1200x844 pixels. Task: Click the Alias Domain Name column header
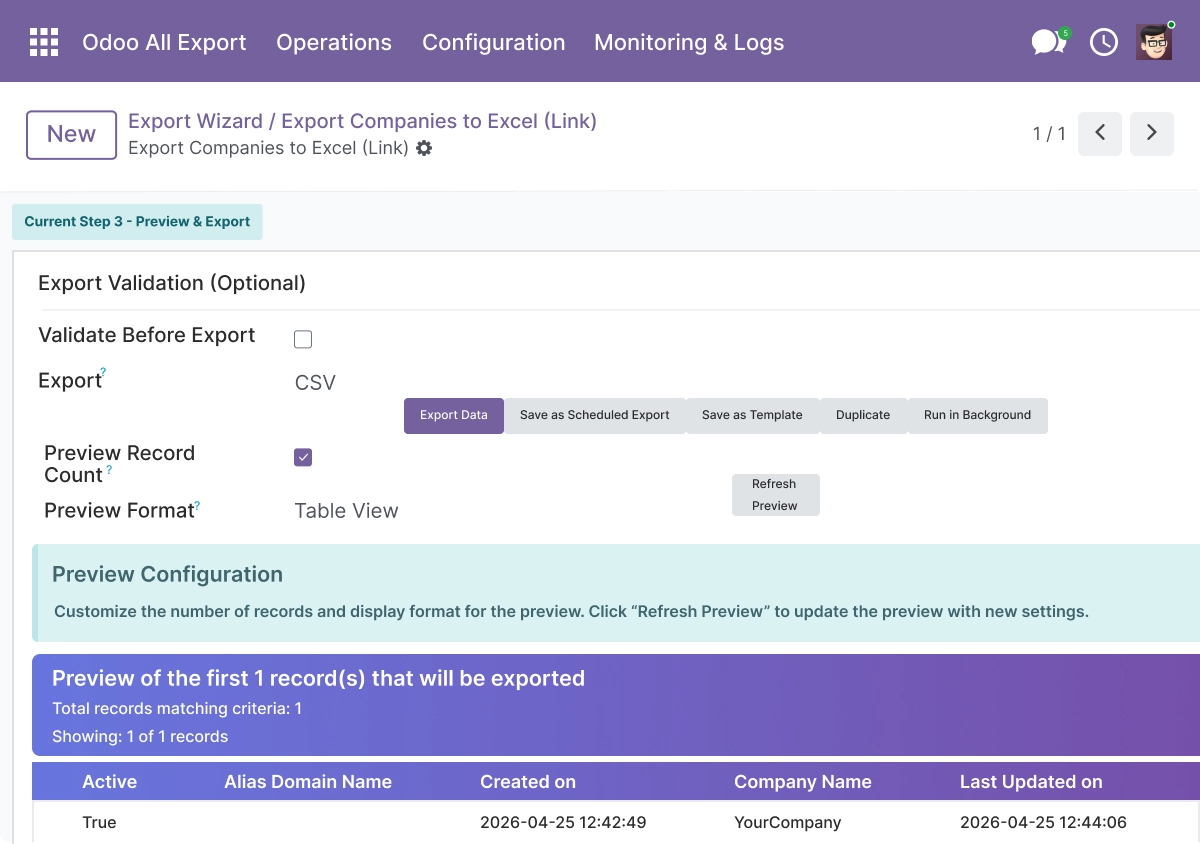pyautogui.click(x=308, y=782)
